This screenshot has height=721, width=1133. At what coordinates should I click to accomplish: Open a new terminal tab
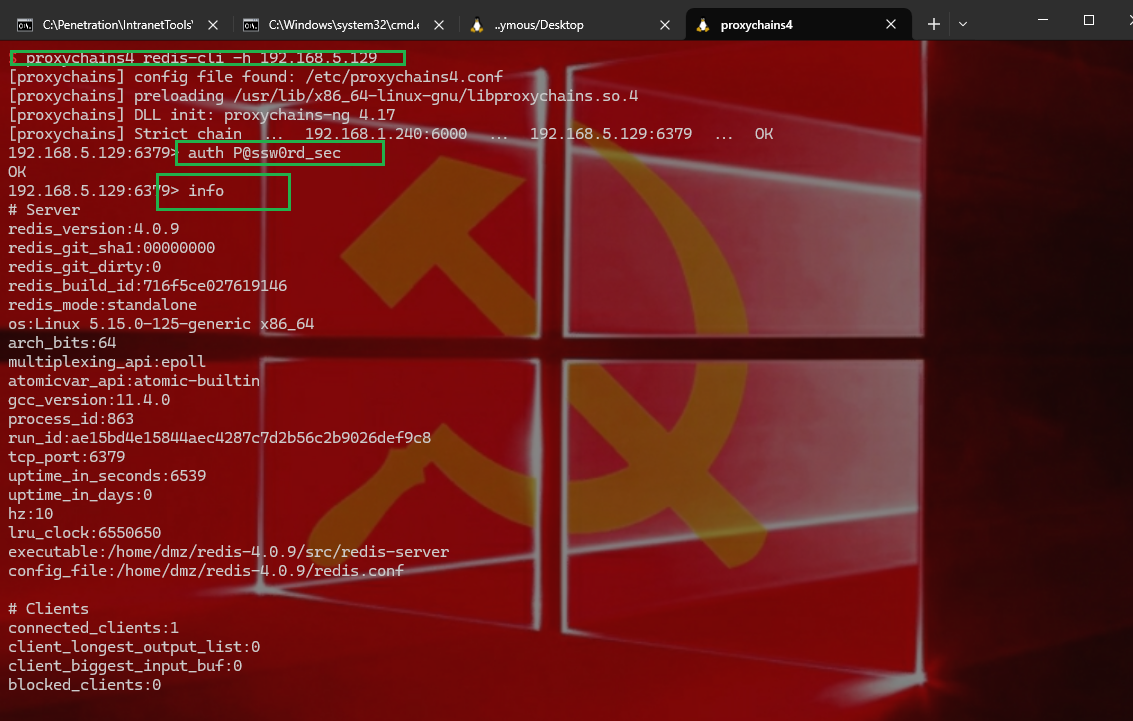click(x=934, y=25)
